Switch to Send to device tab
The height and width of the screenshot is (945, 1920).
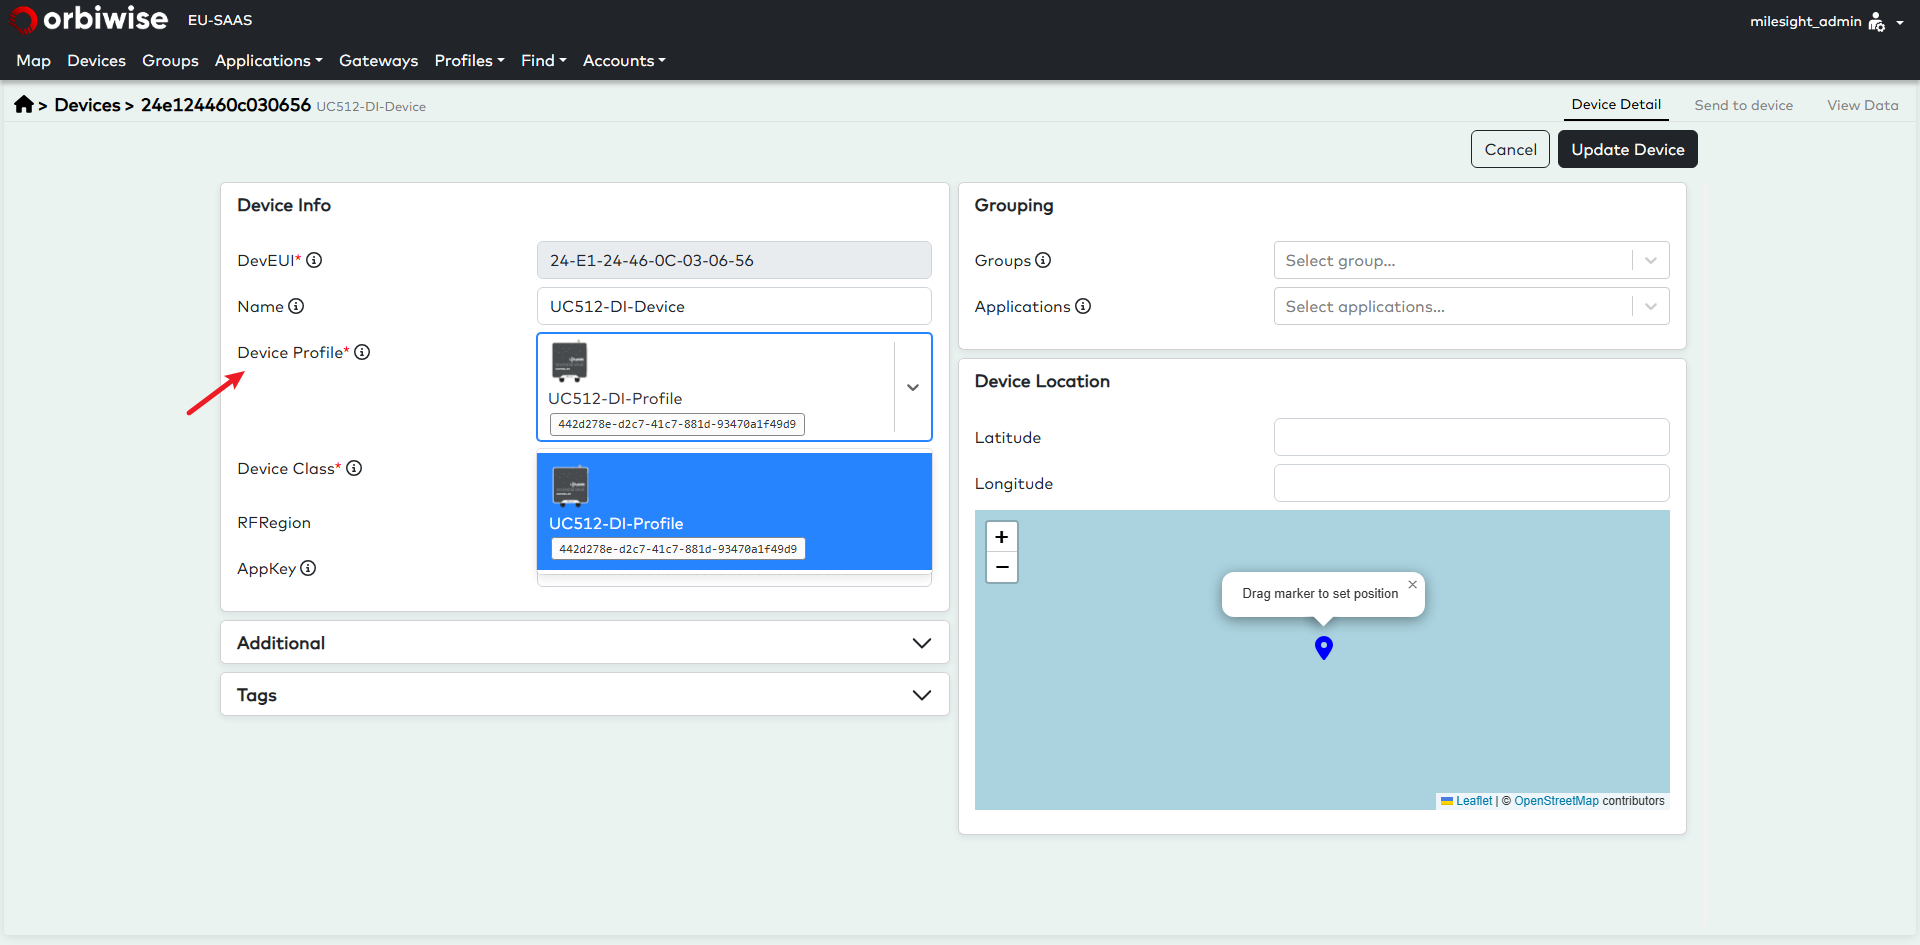(1743, 105)
